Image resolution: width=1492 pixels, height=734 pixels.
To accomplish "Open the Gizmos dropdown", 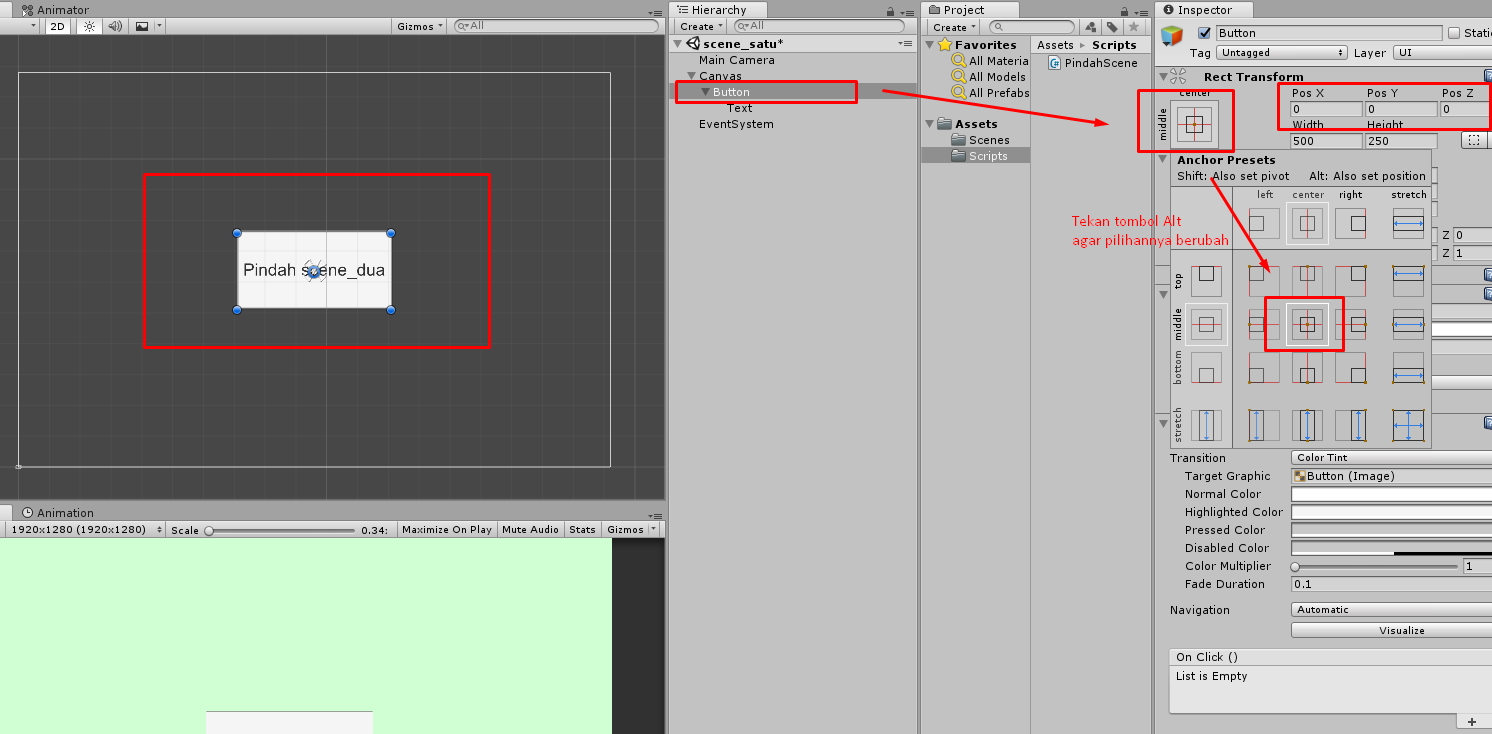I will (x=418, y=26).
